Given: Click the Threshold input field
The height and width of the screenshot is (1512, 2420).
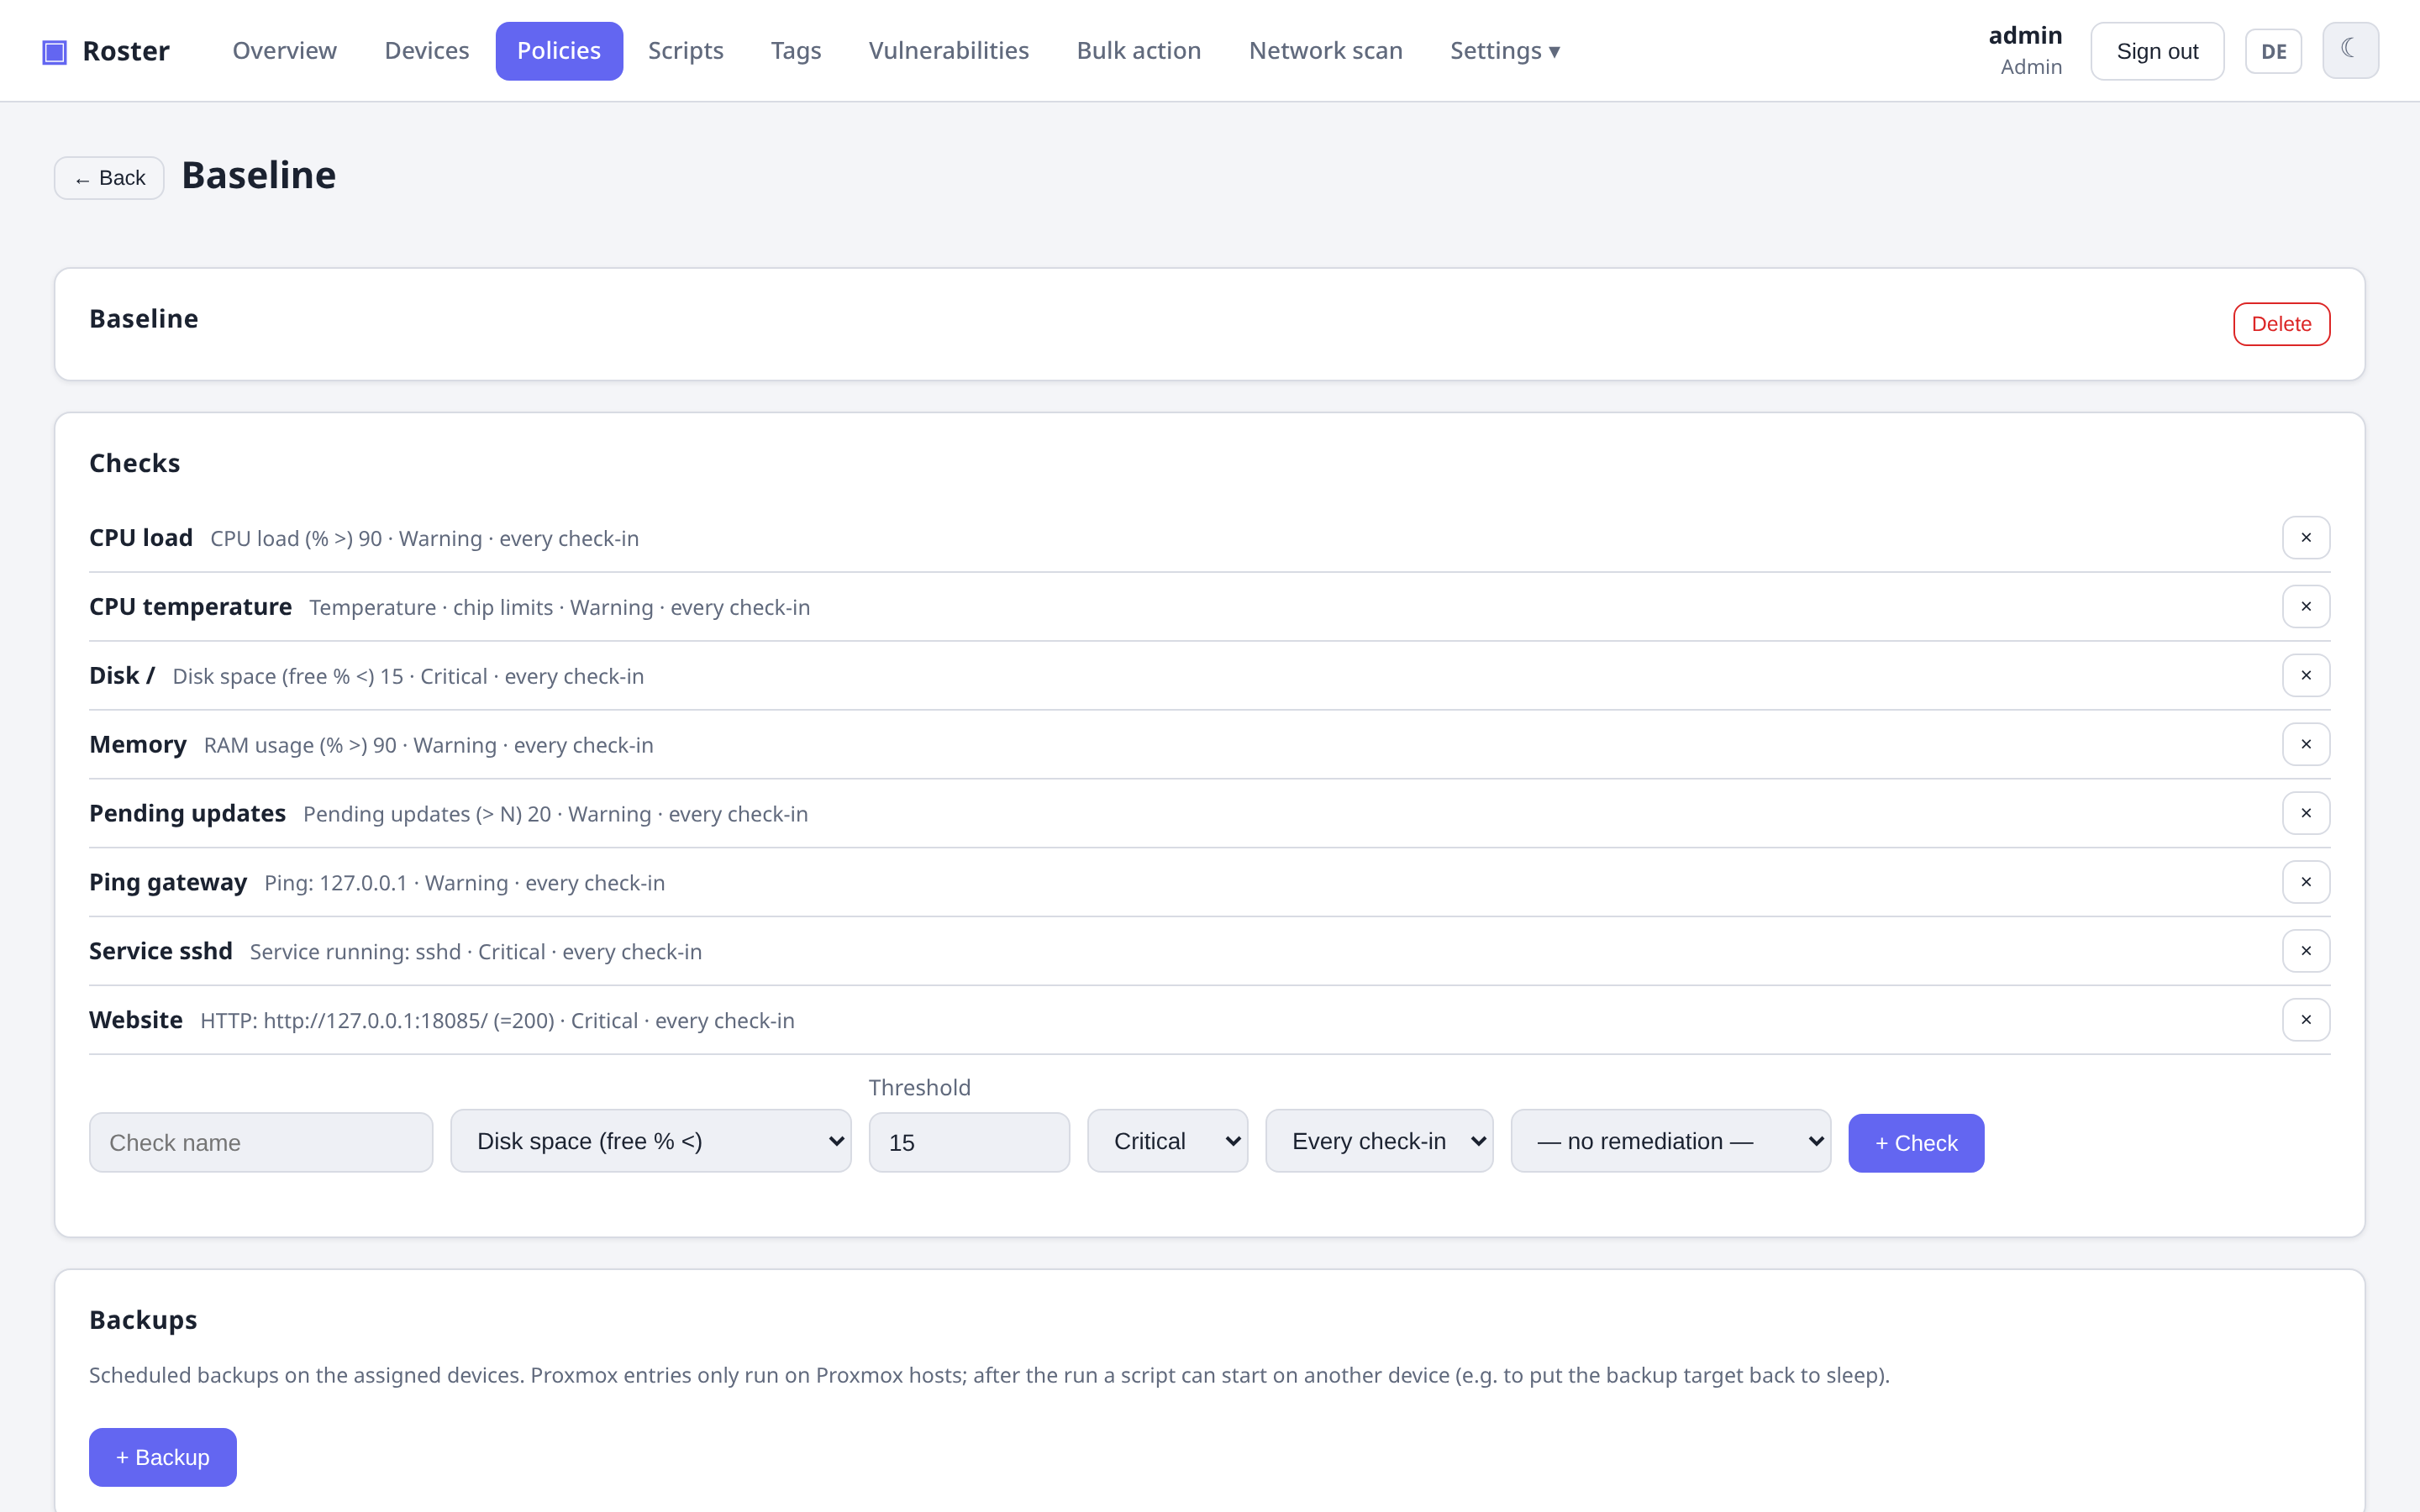Looking at the screenshot, I should point(969,1142).
